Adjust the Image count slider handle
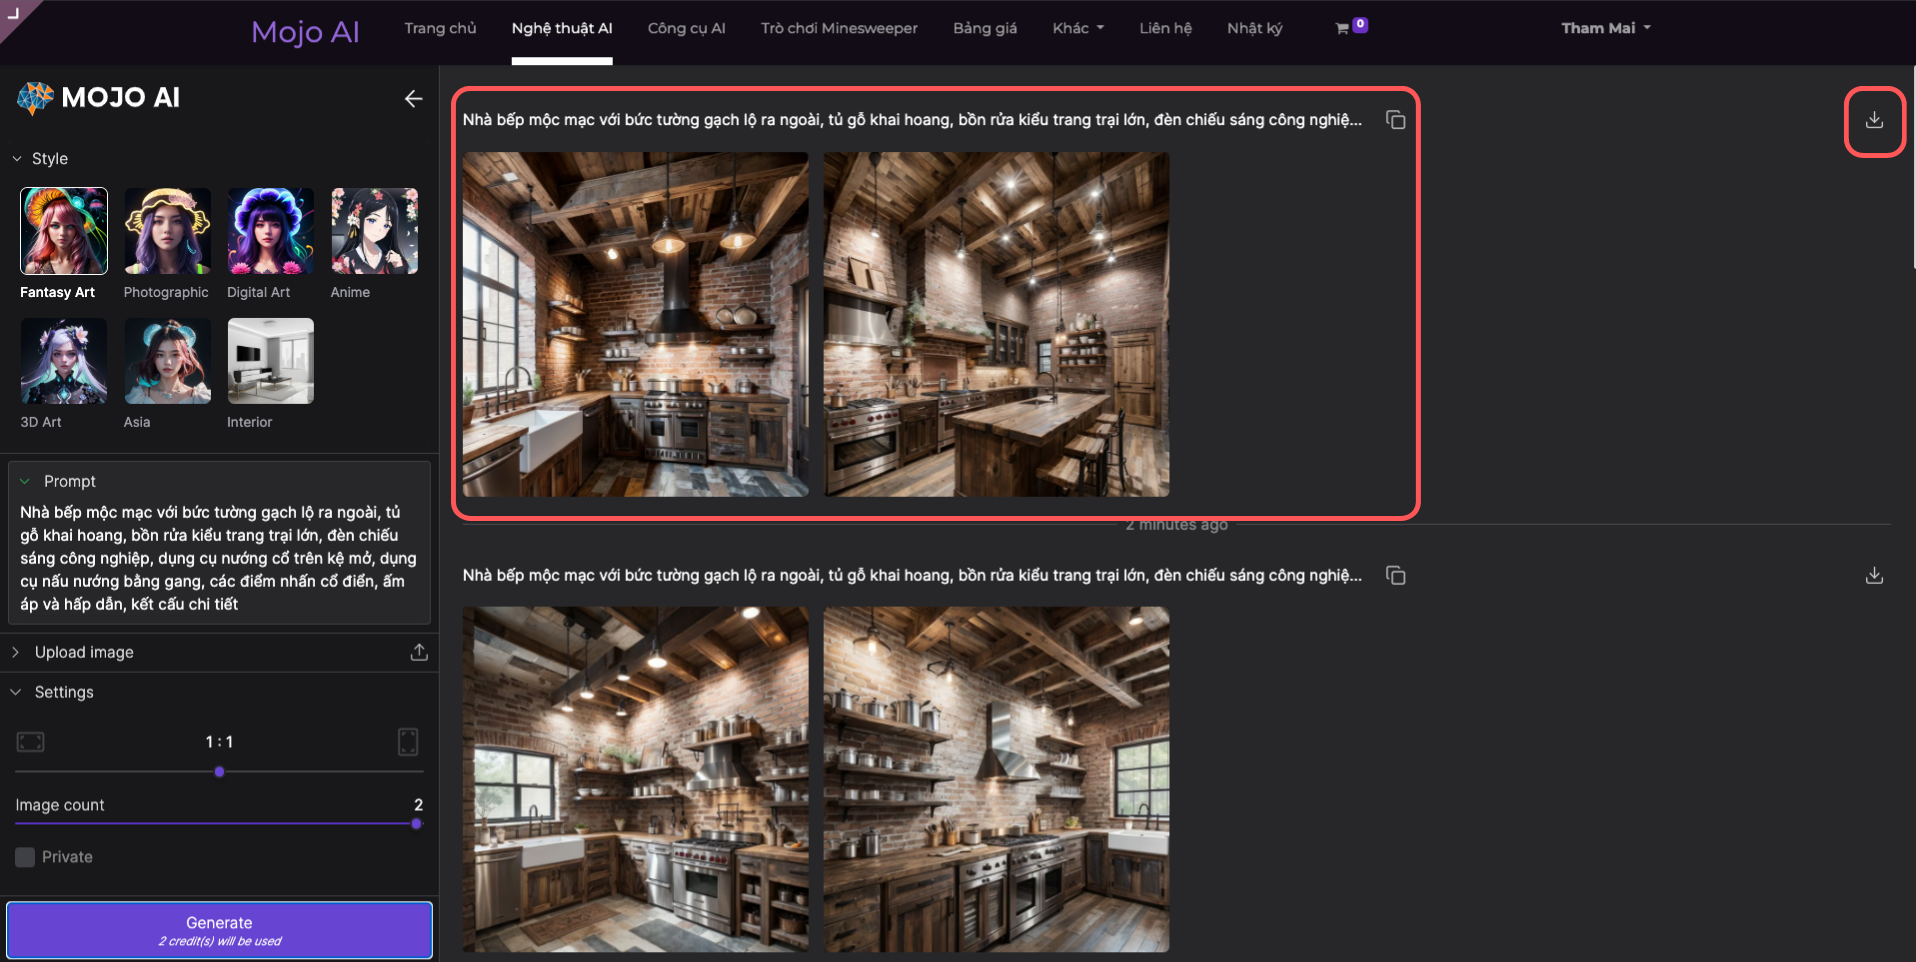This screenshot has width=1916, height=962. [x=416, y=824]
